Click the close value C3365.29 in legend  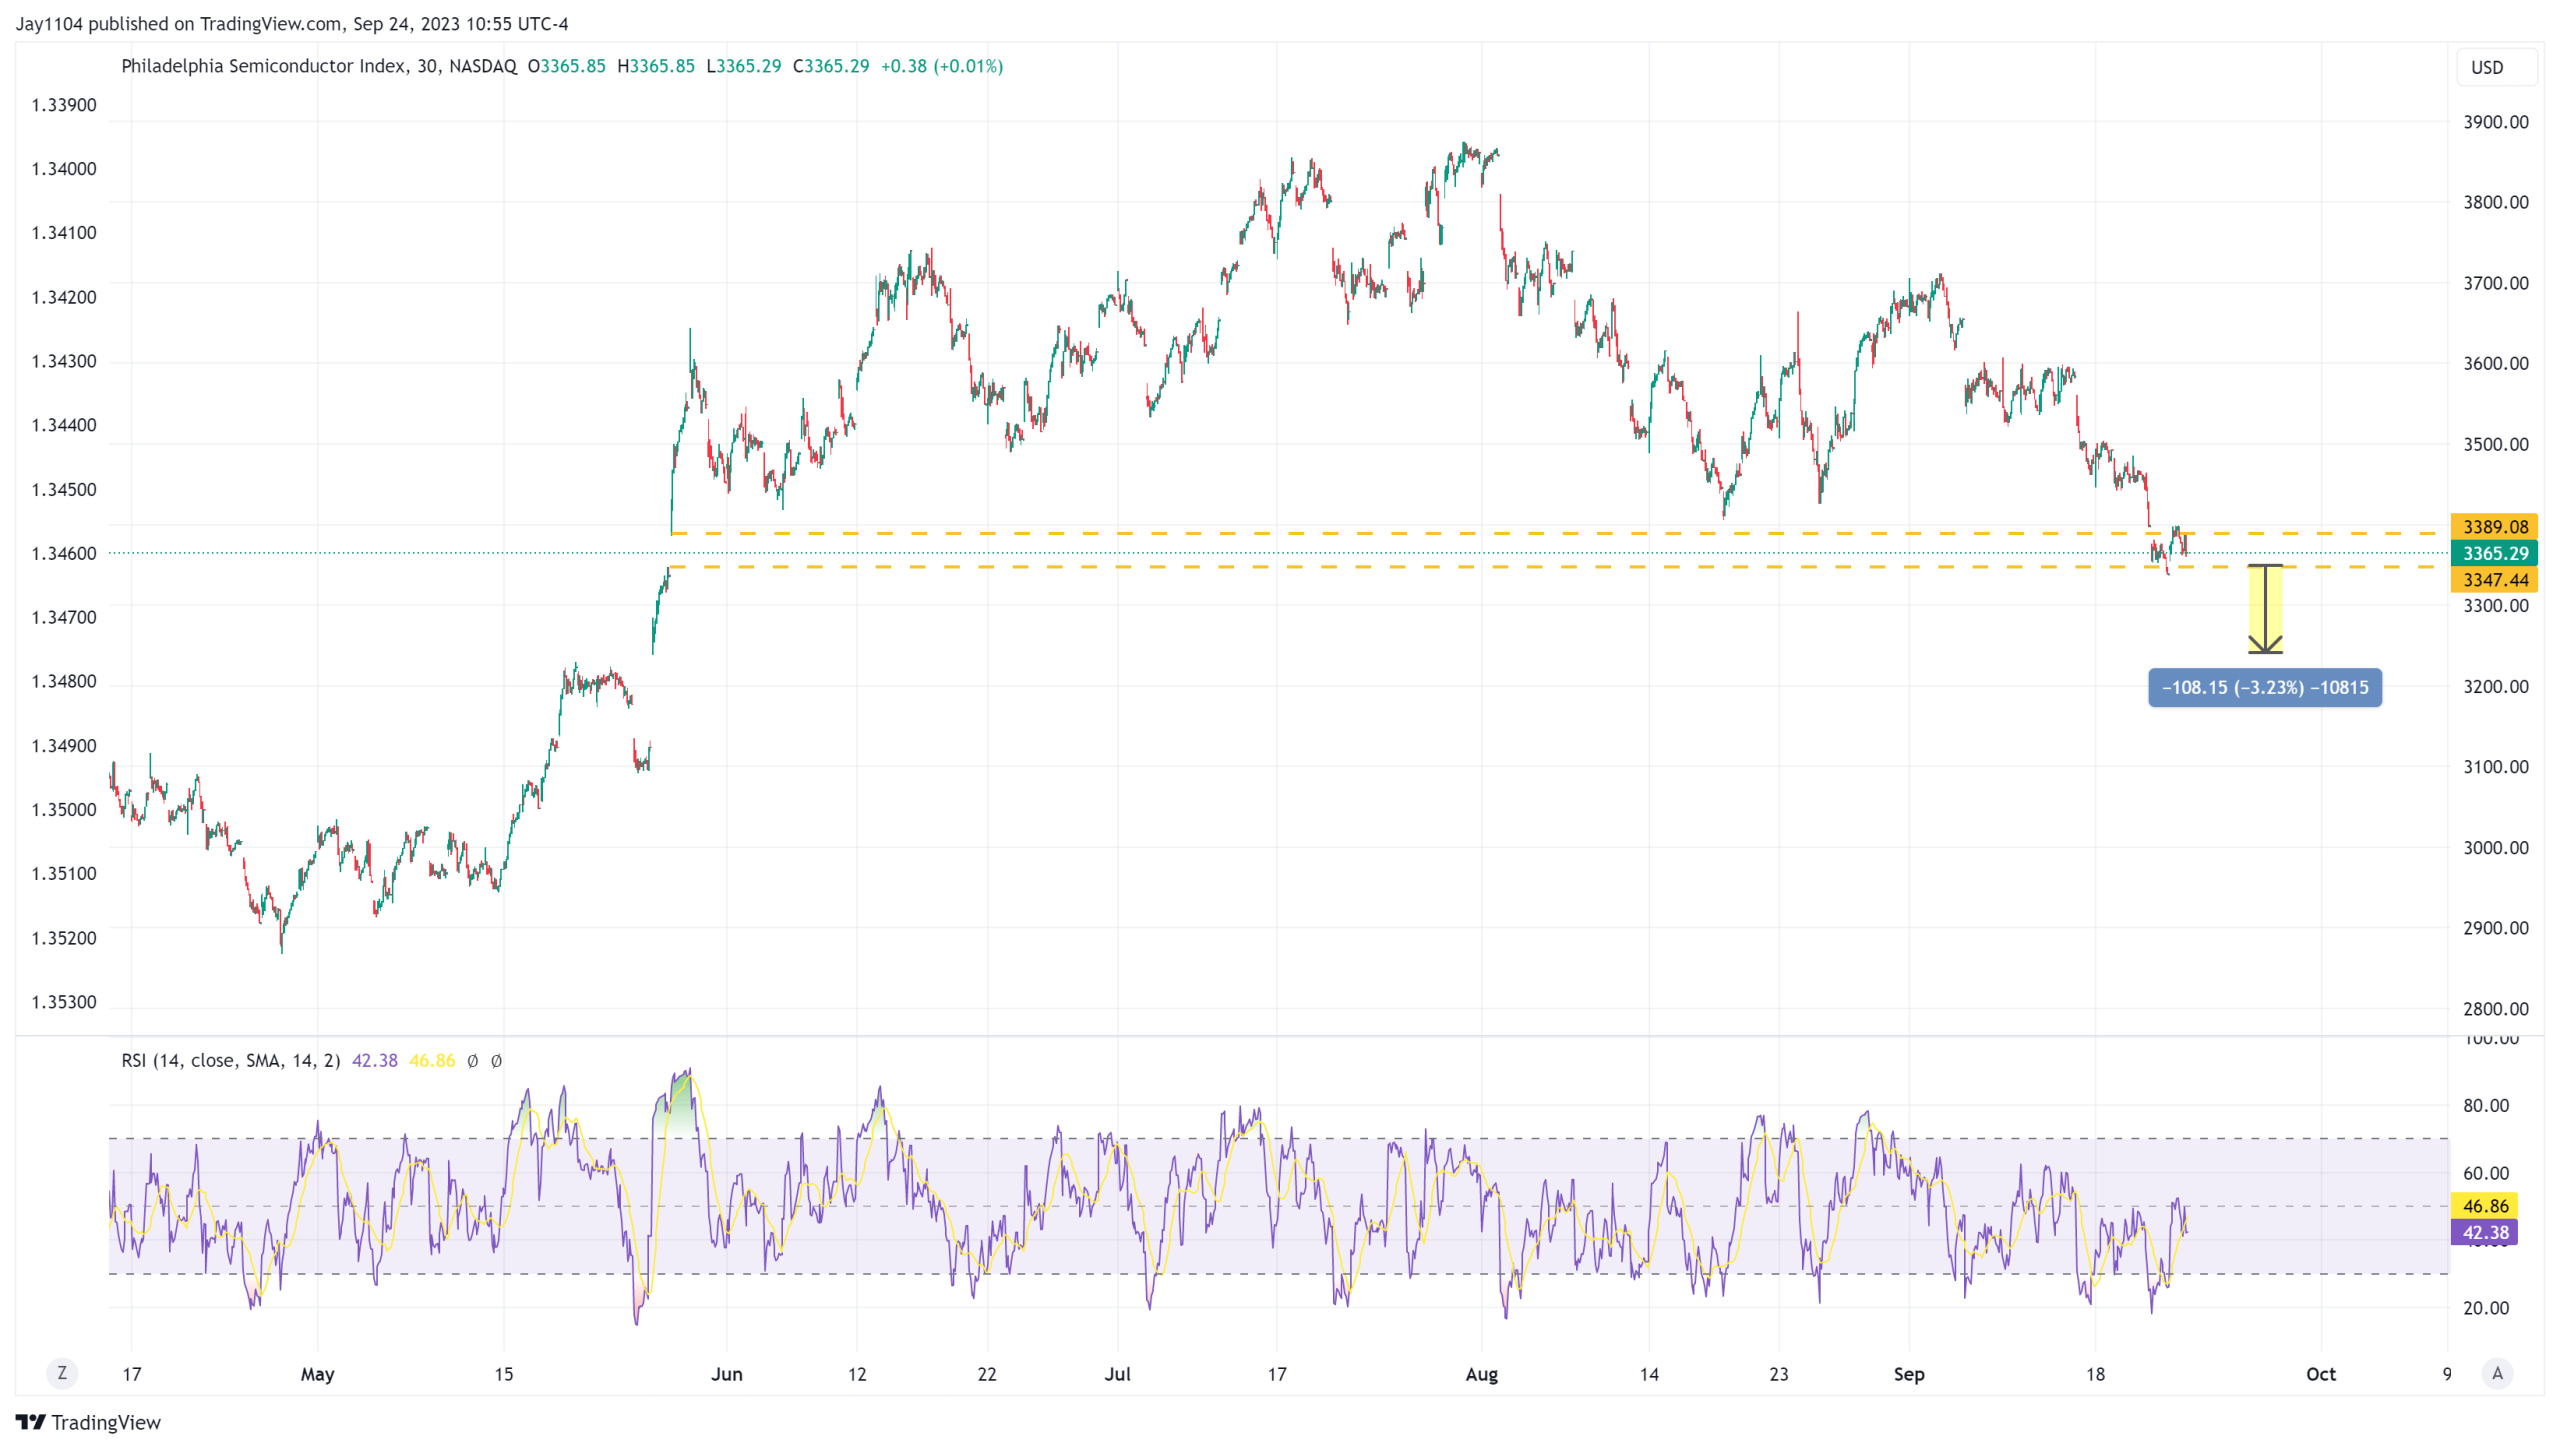(x=830, y=66)
